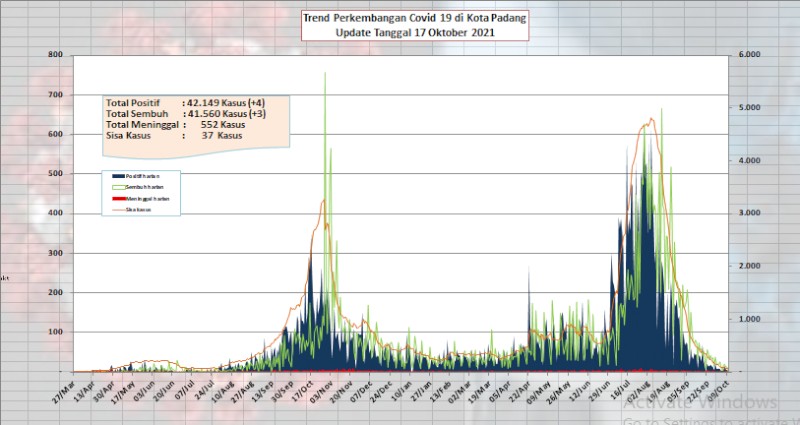800x425 pixels.
Task: Select the green 'Sembuh harian' legend swatch
Action: [118, 187]
